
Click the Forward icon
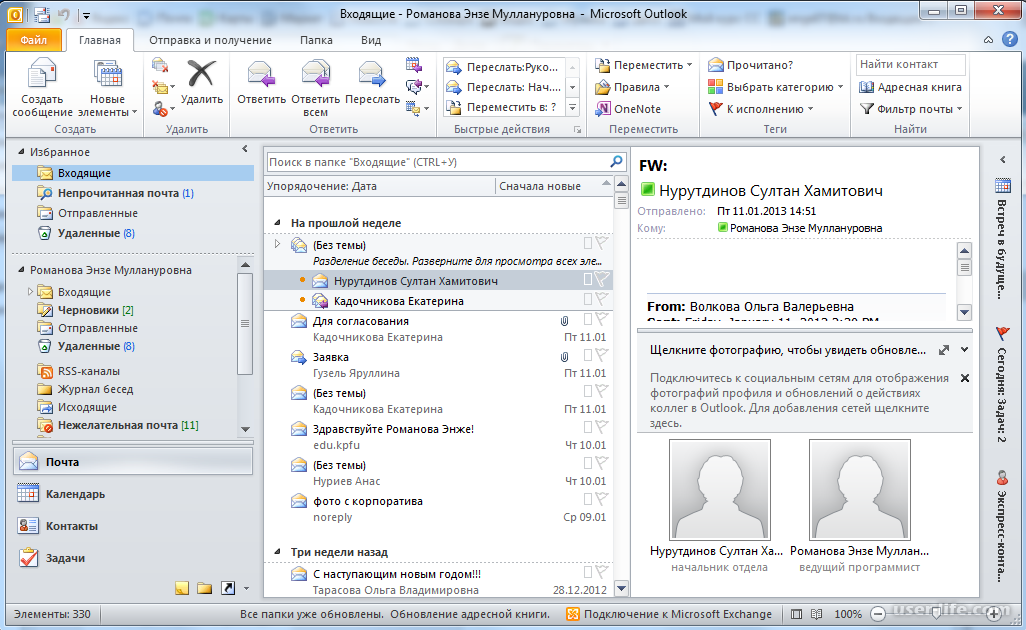[372, 73]
